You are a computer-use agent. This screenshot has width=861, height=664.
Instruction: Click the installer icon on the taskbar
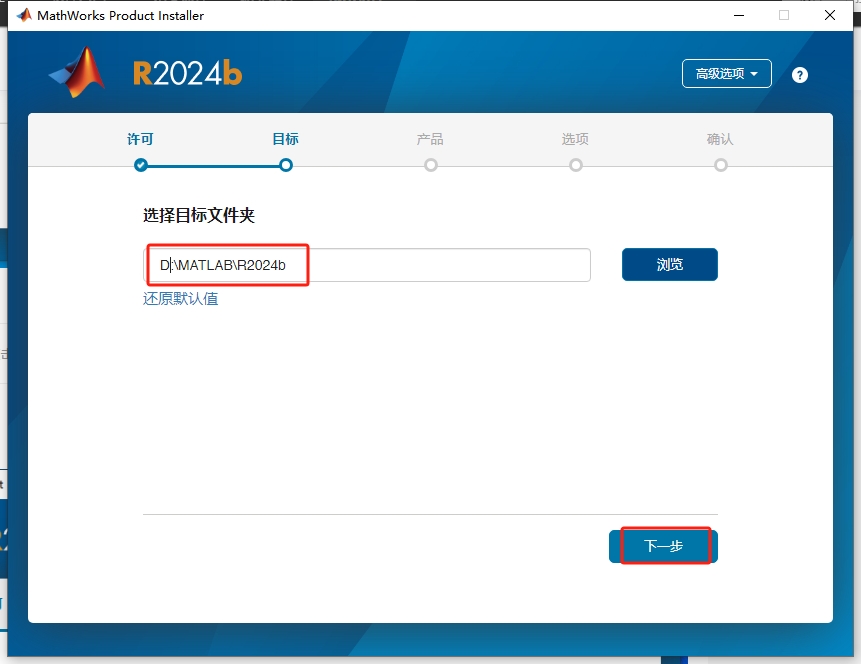pos(675,658)
